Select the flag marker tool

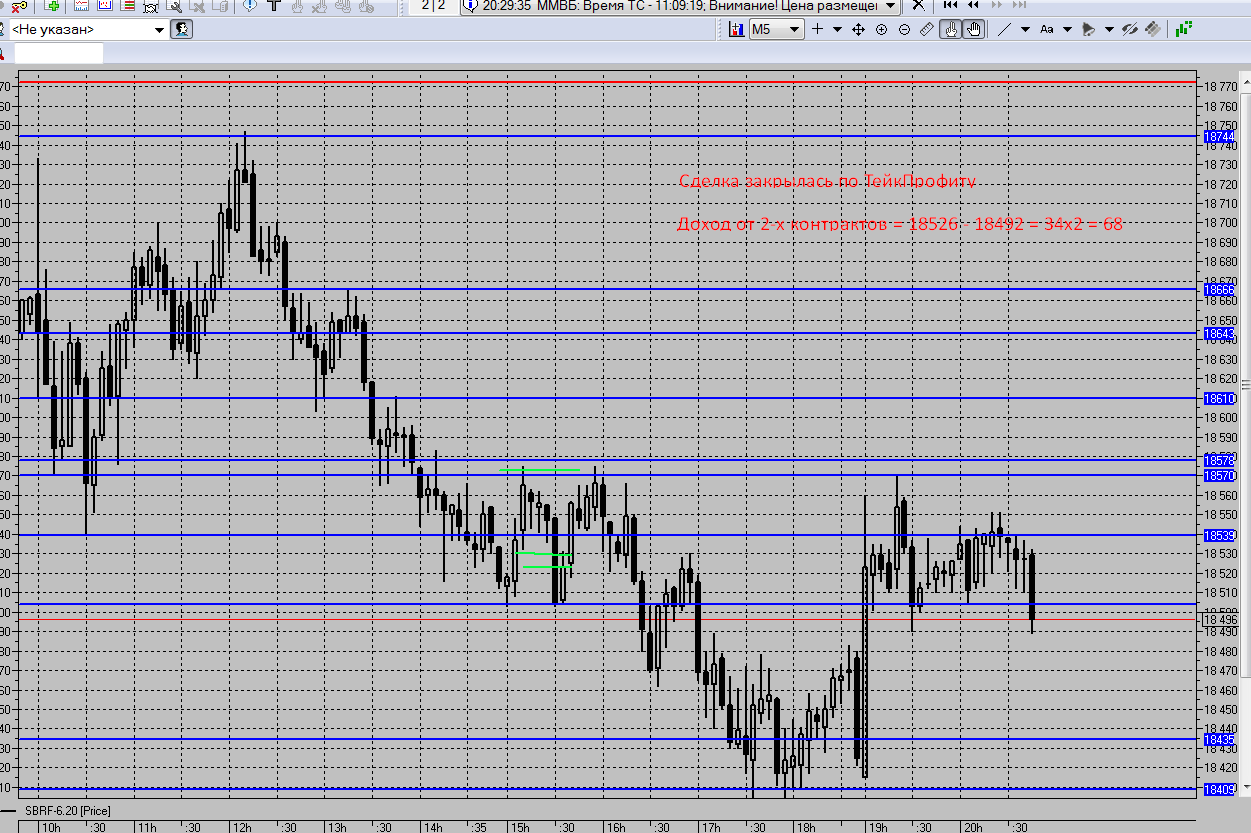pos(1088,29)
